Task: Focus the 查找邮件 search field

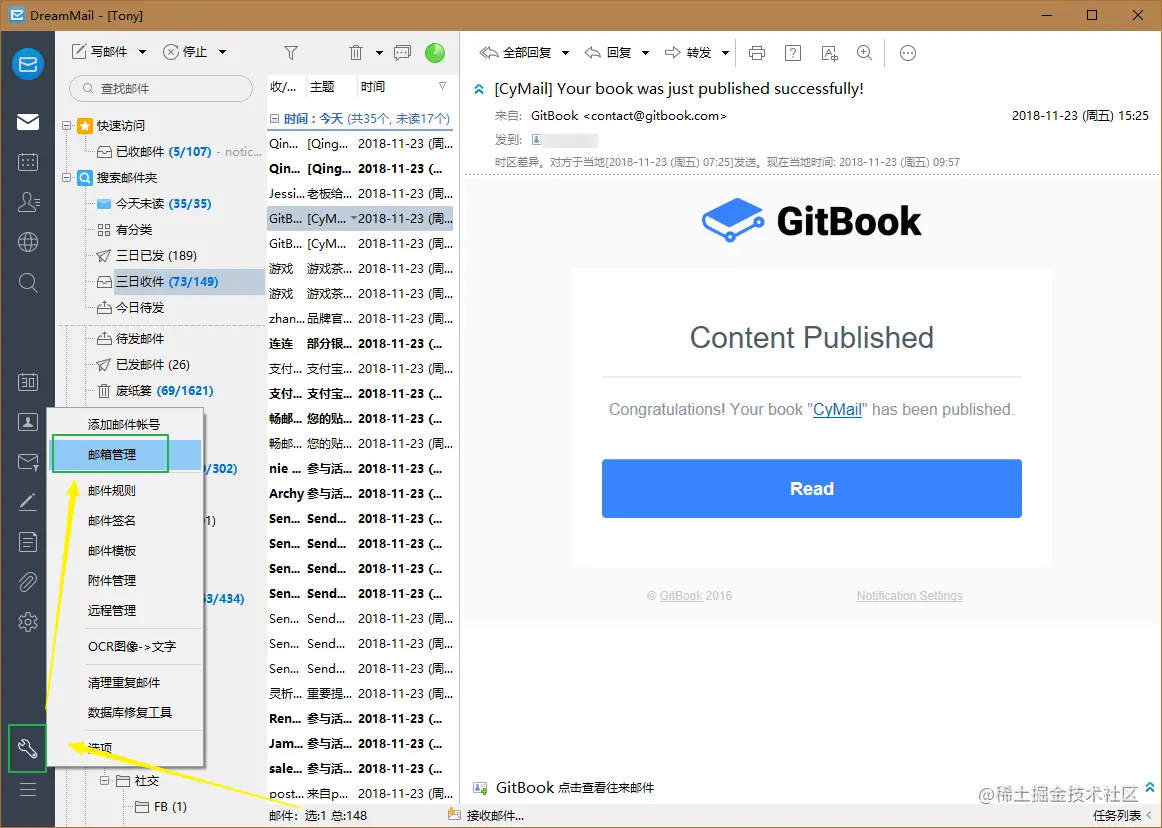Action: [x=161, y=88]
